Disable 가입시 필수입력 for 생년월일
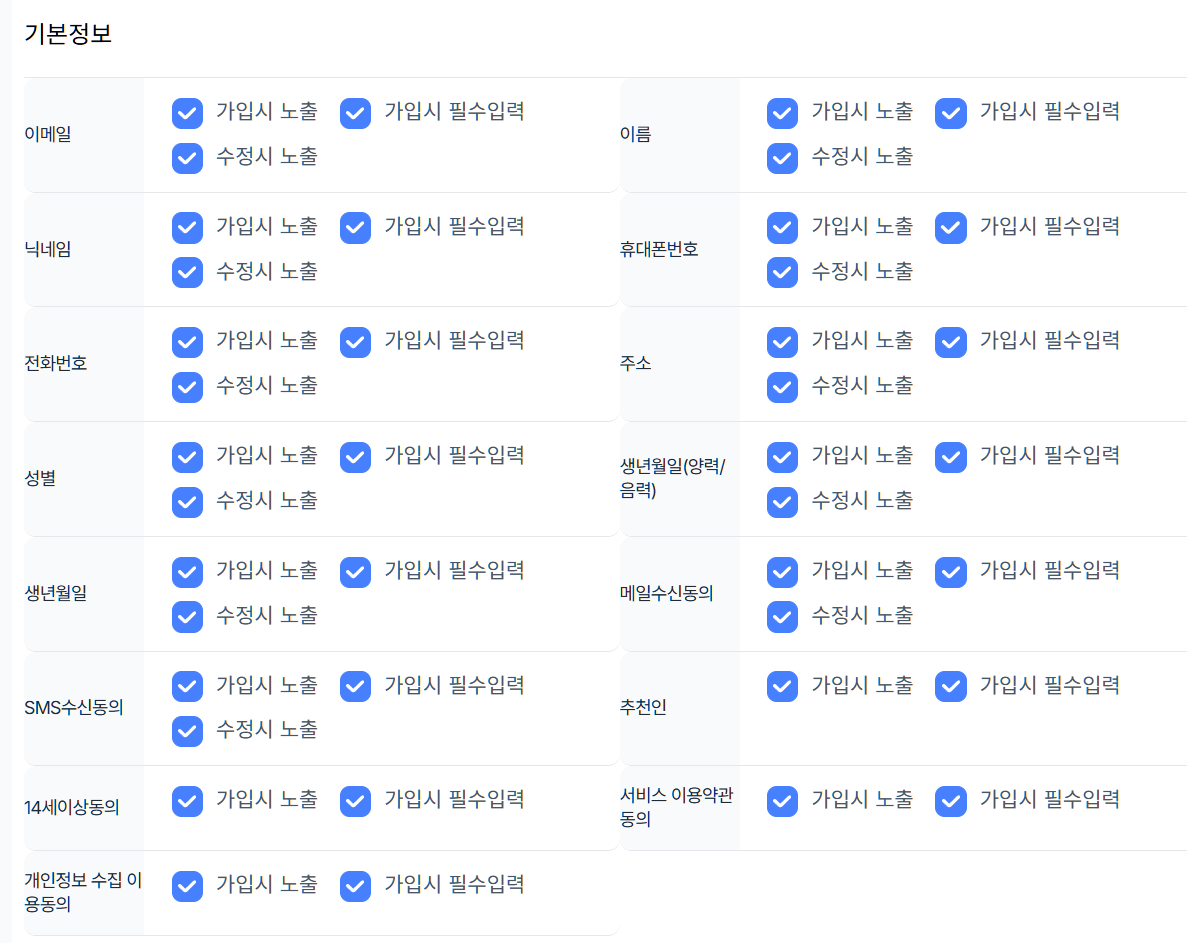Screen dimensions: 1187x943 click(355, 571)
